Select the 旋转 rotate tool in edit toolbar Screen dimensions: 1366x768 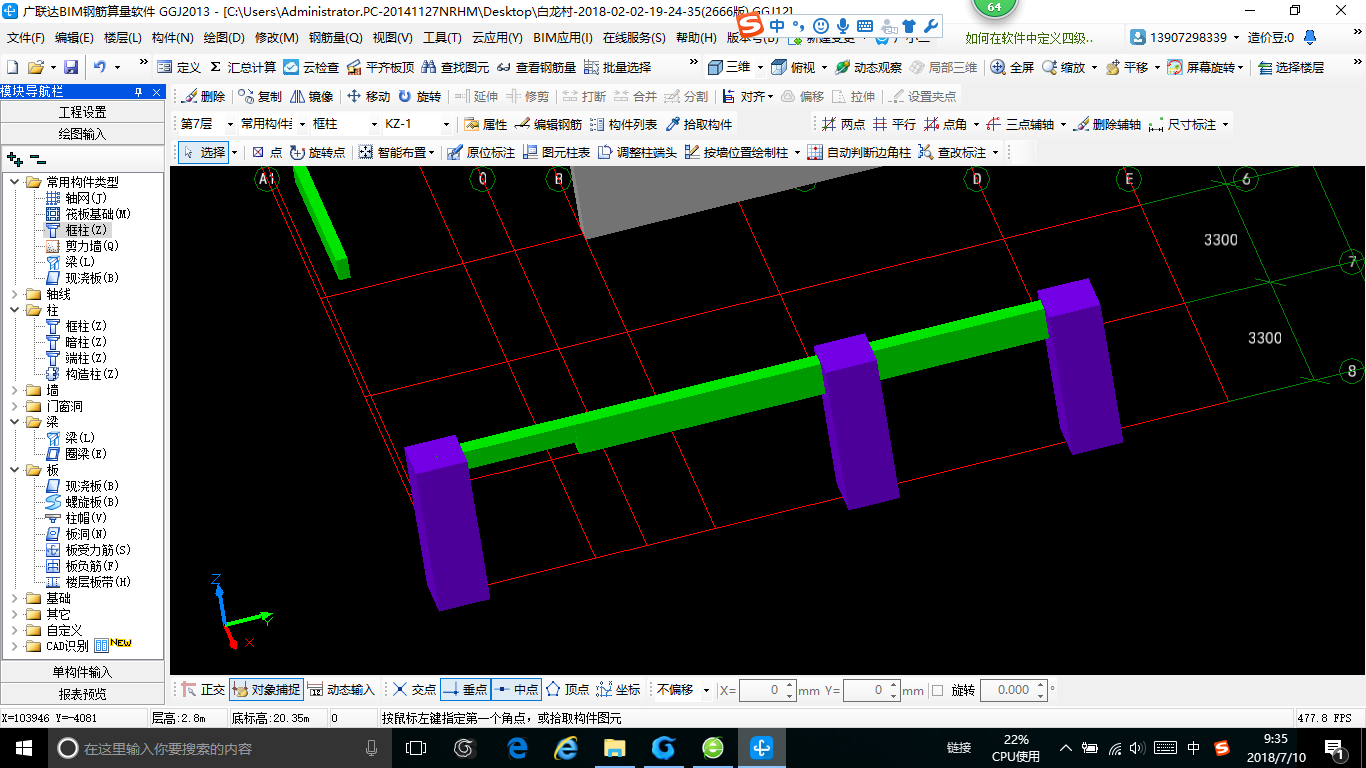click(x=419, y=96)
